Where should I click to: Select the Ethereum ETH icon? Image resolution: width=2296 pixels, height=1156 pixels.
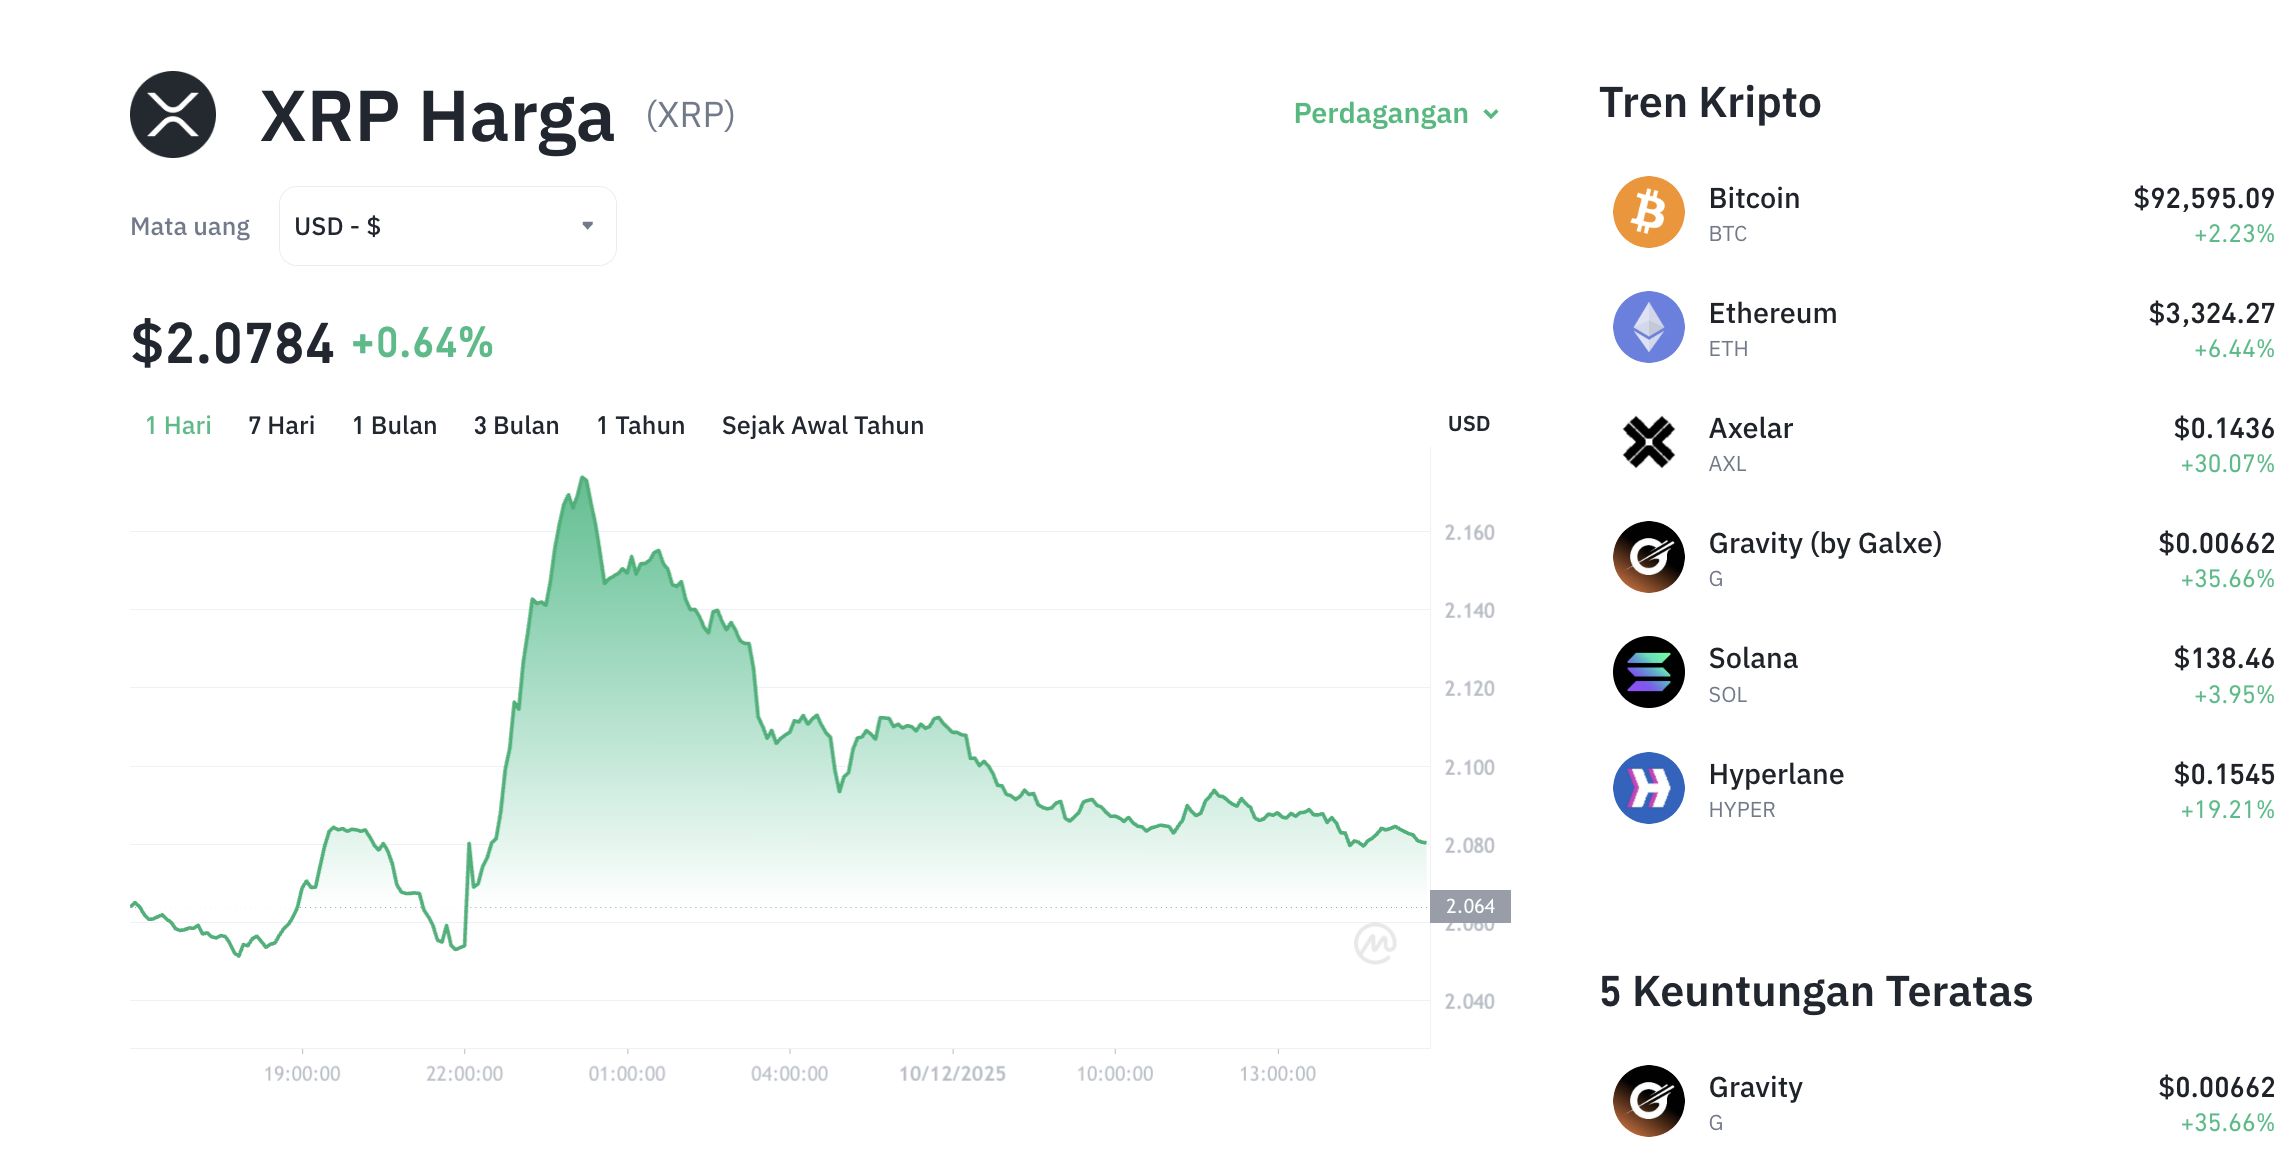click(x=1648, y=328)
